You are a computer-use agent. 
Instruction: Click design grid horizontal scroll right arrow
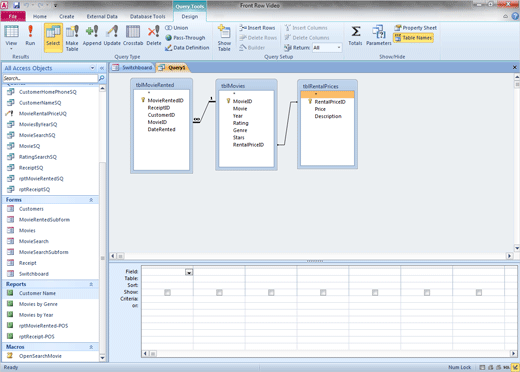(513, 353)
